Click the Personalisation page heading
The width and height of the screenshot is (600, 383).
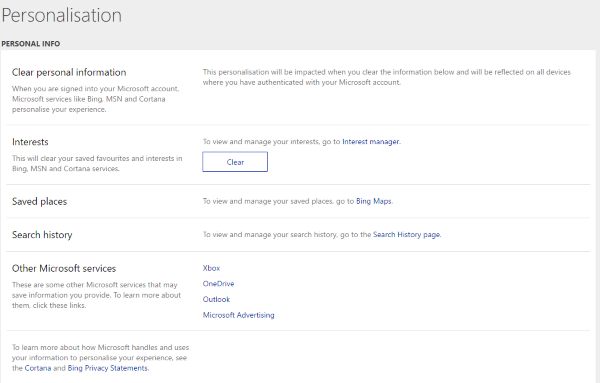[x=62, y=16]
